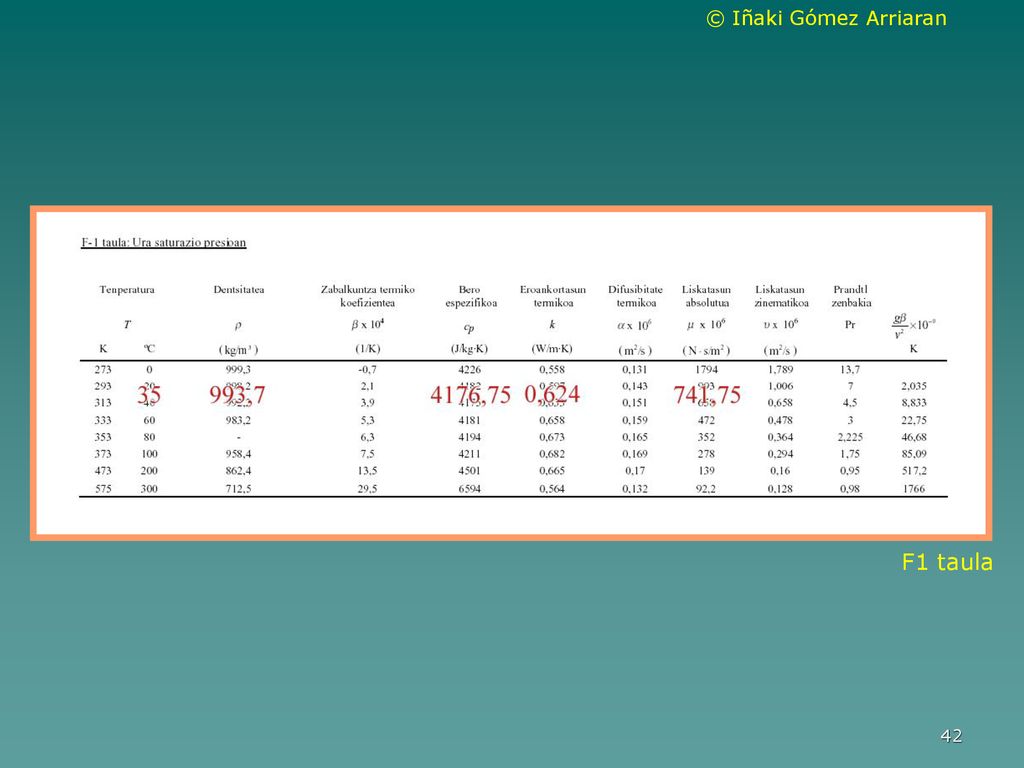Click the specific heat cell 4211
This screenshot has height=768, width=1024.
point(470,454)
